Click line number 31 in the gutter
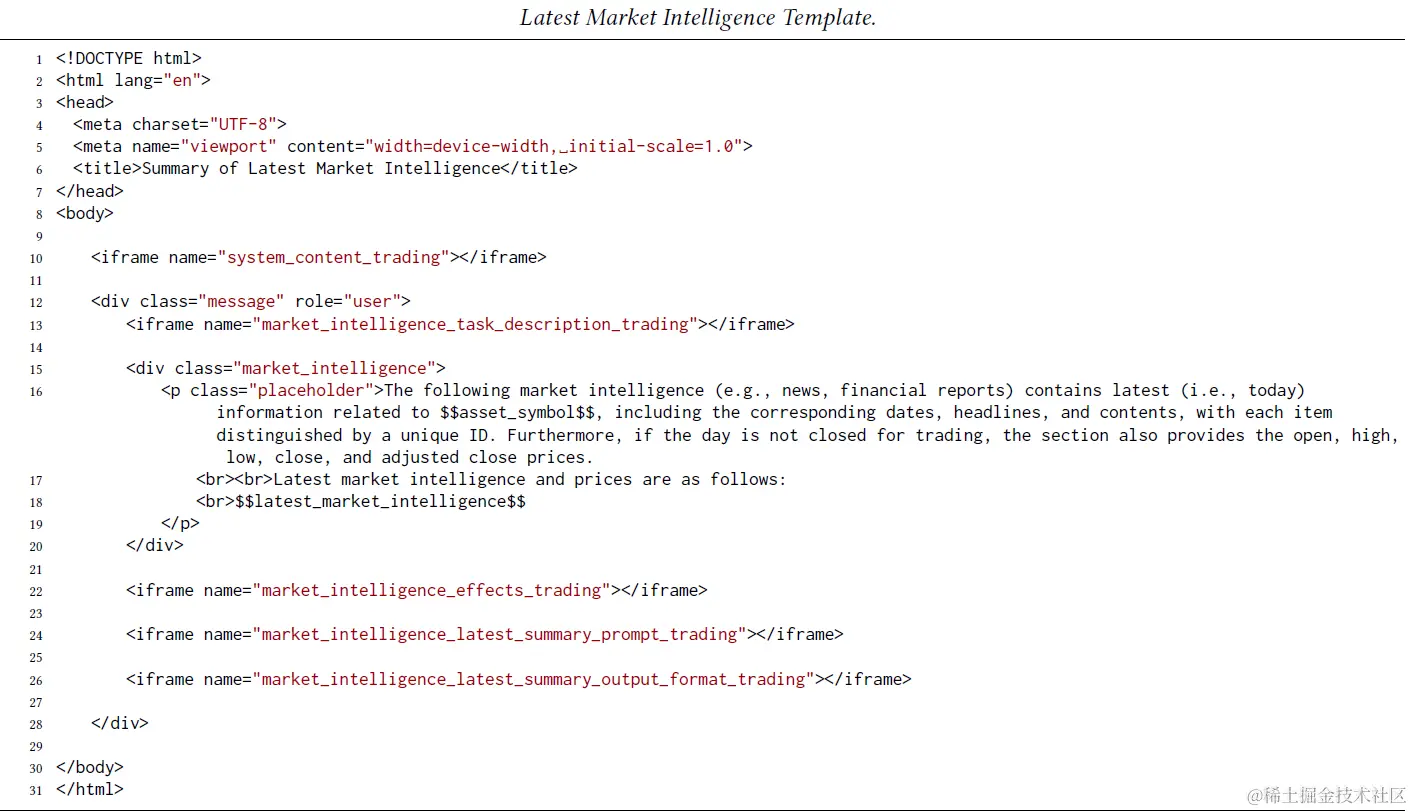This screenshot has width=1413, height=812. (x=36, y=790)
